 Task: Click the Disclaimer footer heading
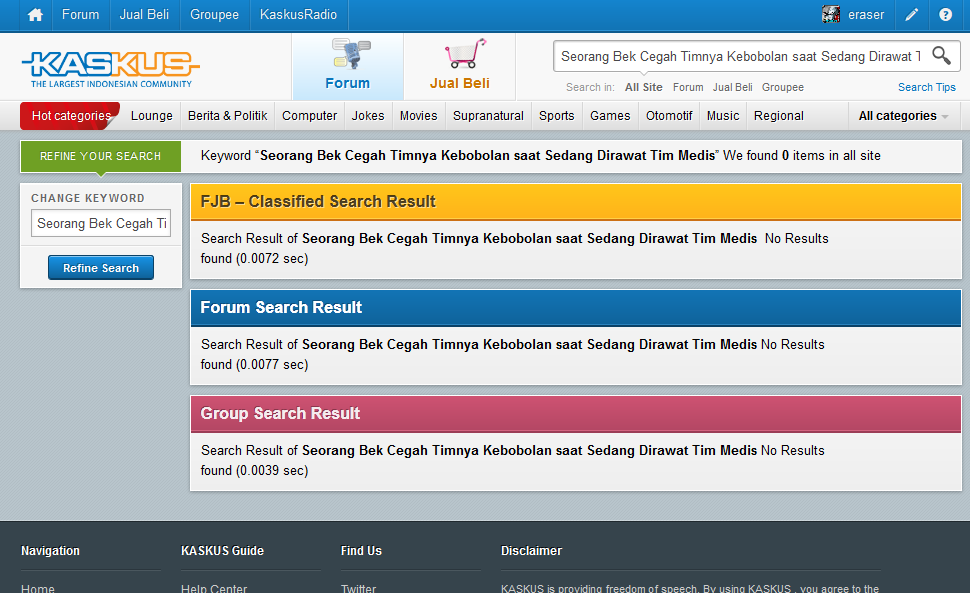531,550
